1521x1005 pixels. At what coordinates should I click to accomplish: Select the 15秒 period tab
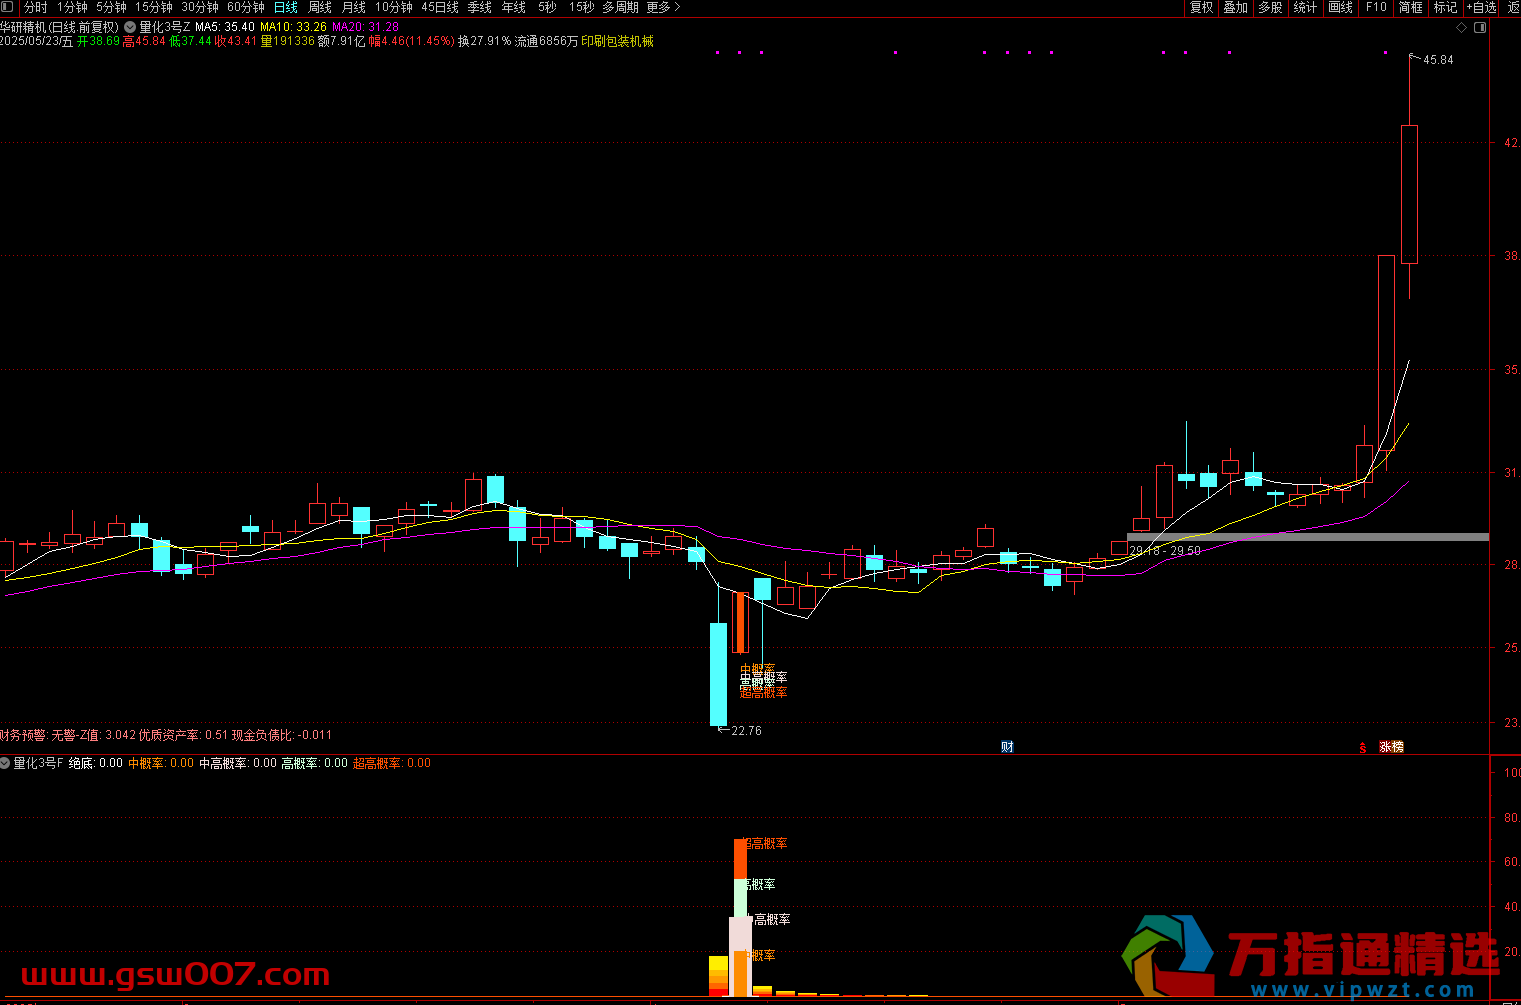click(x=581, y=7)
